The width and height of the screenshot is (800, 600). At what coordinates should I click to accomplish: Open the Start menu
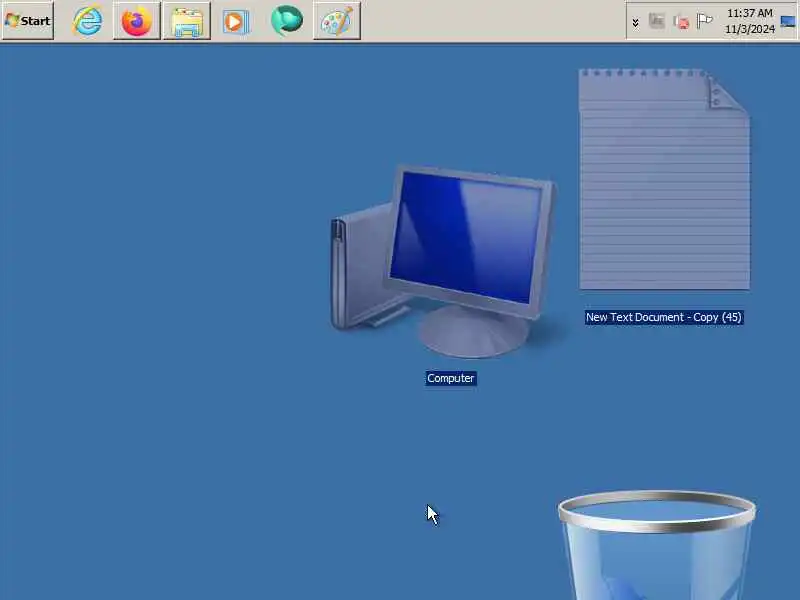(28, 20)
